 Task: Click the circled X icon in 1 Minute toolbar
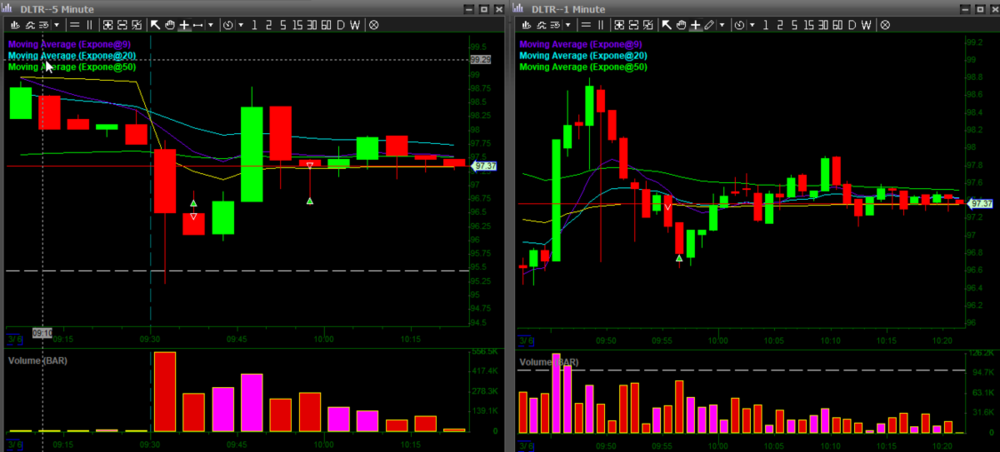tap(883, 23)
